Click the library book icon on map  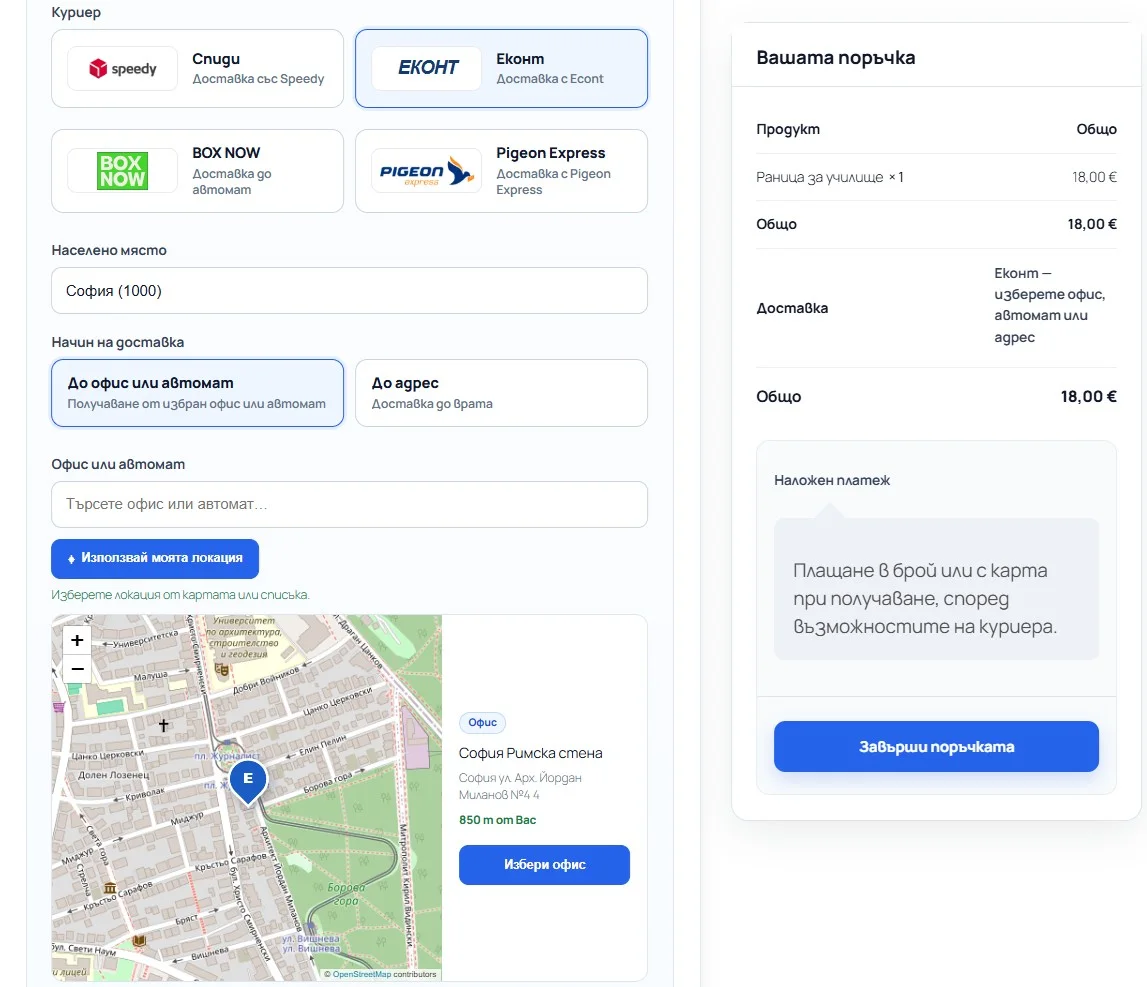[139, 941]
